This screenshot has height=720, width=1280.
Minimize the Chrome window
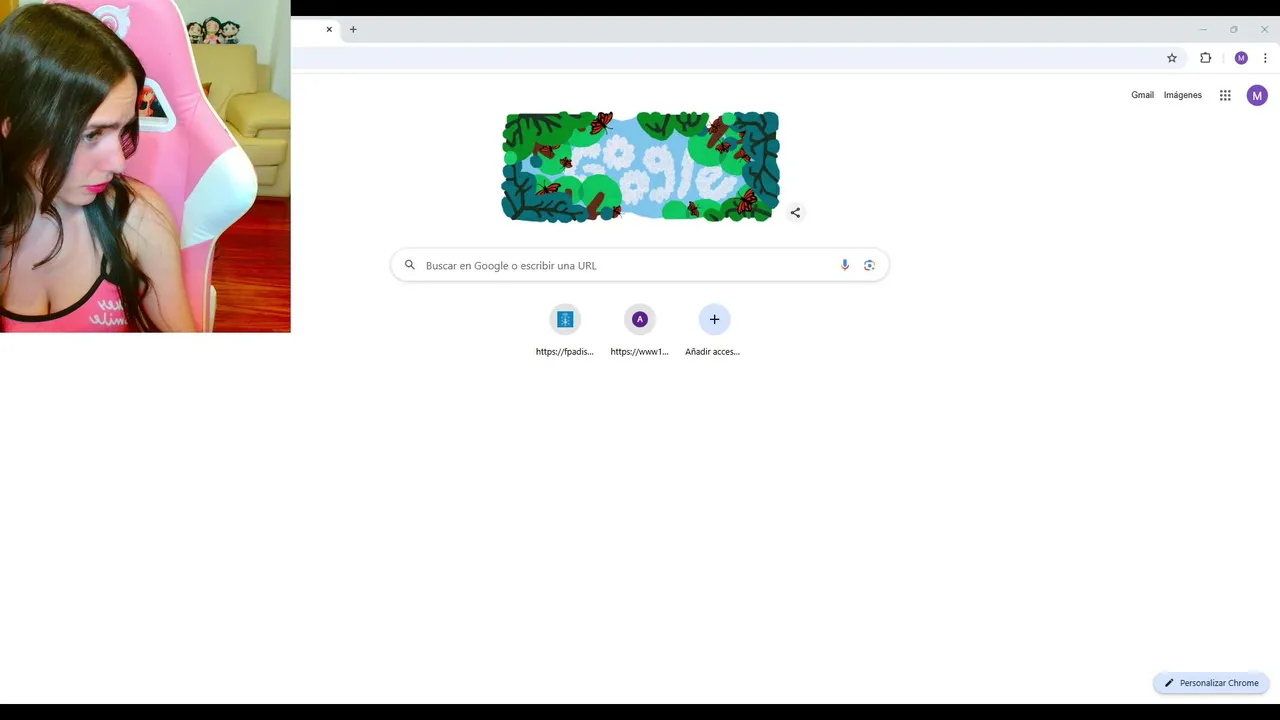[x=1203, y=29]
